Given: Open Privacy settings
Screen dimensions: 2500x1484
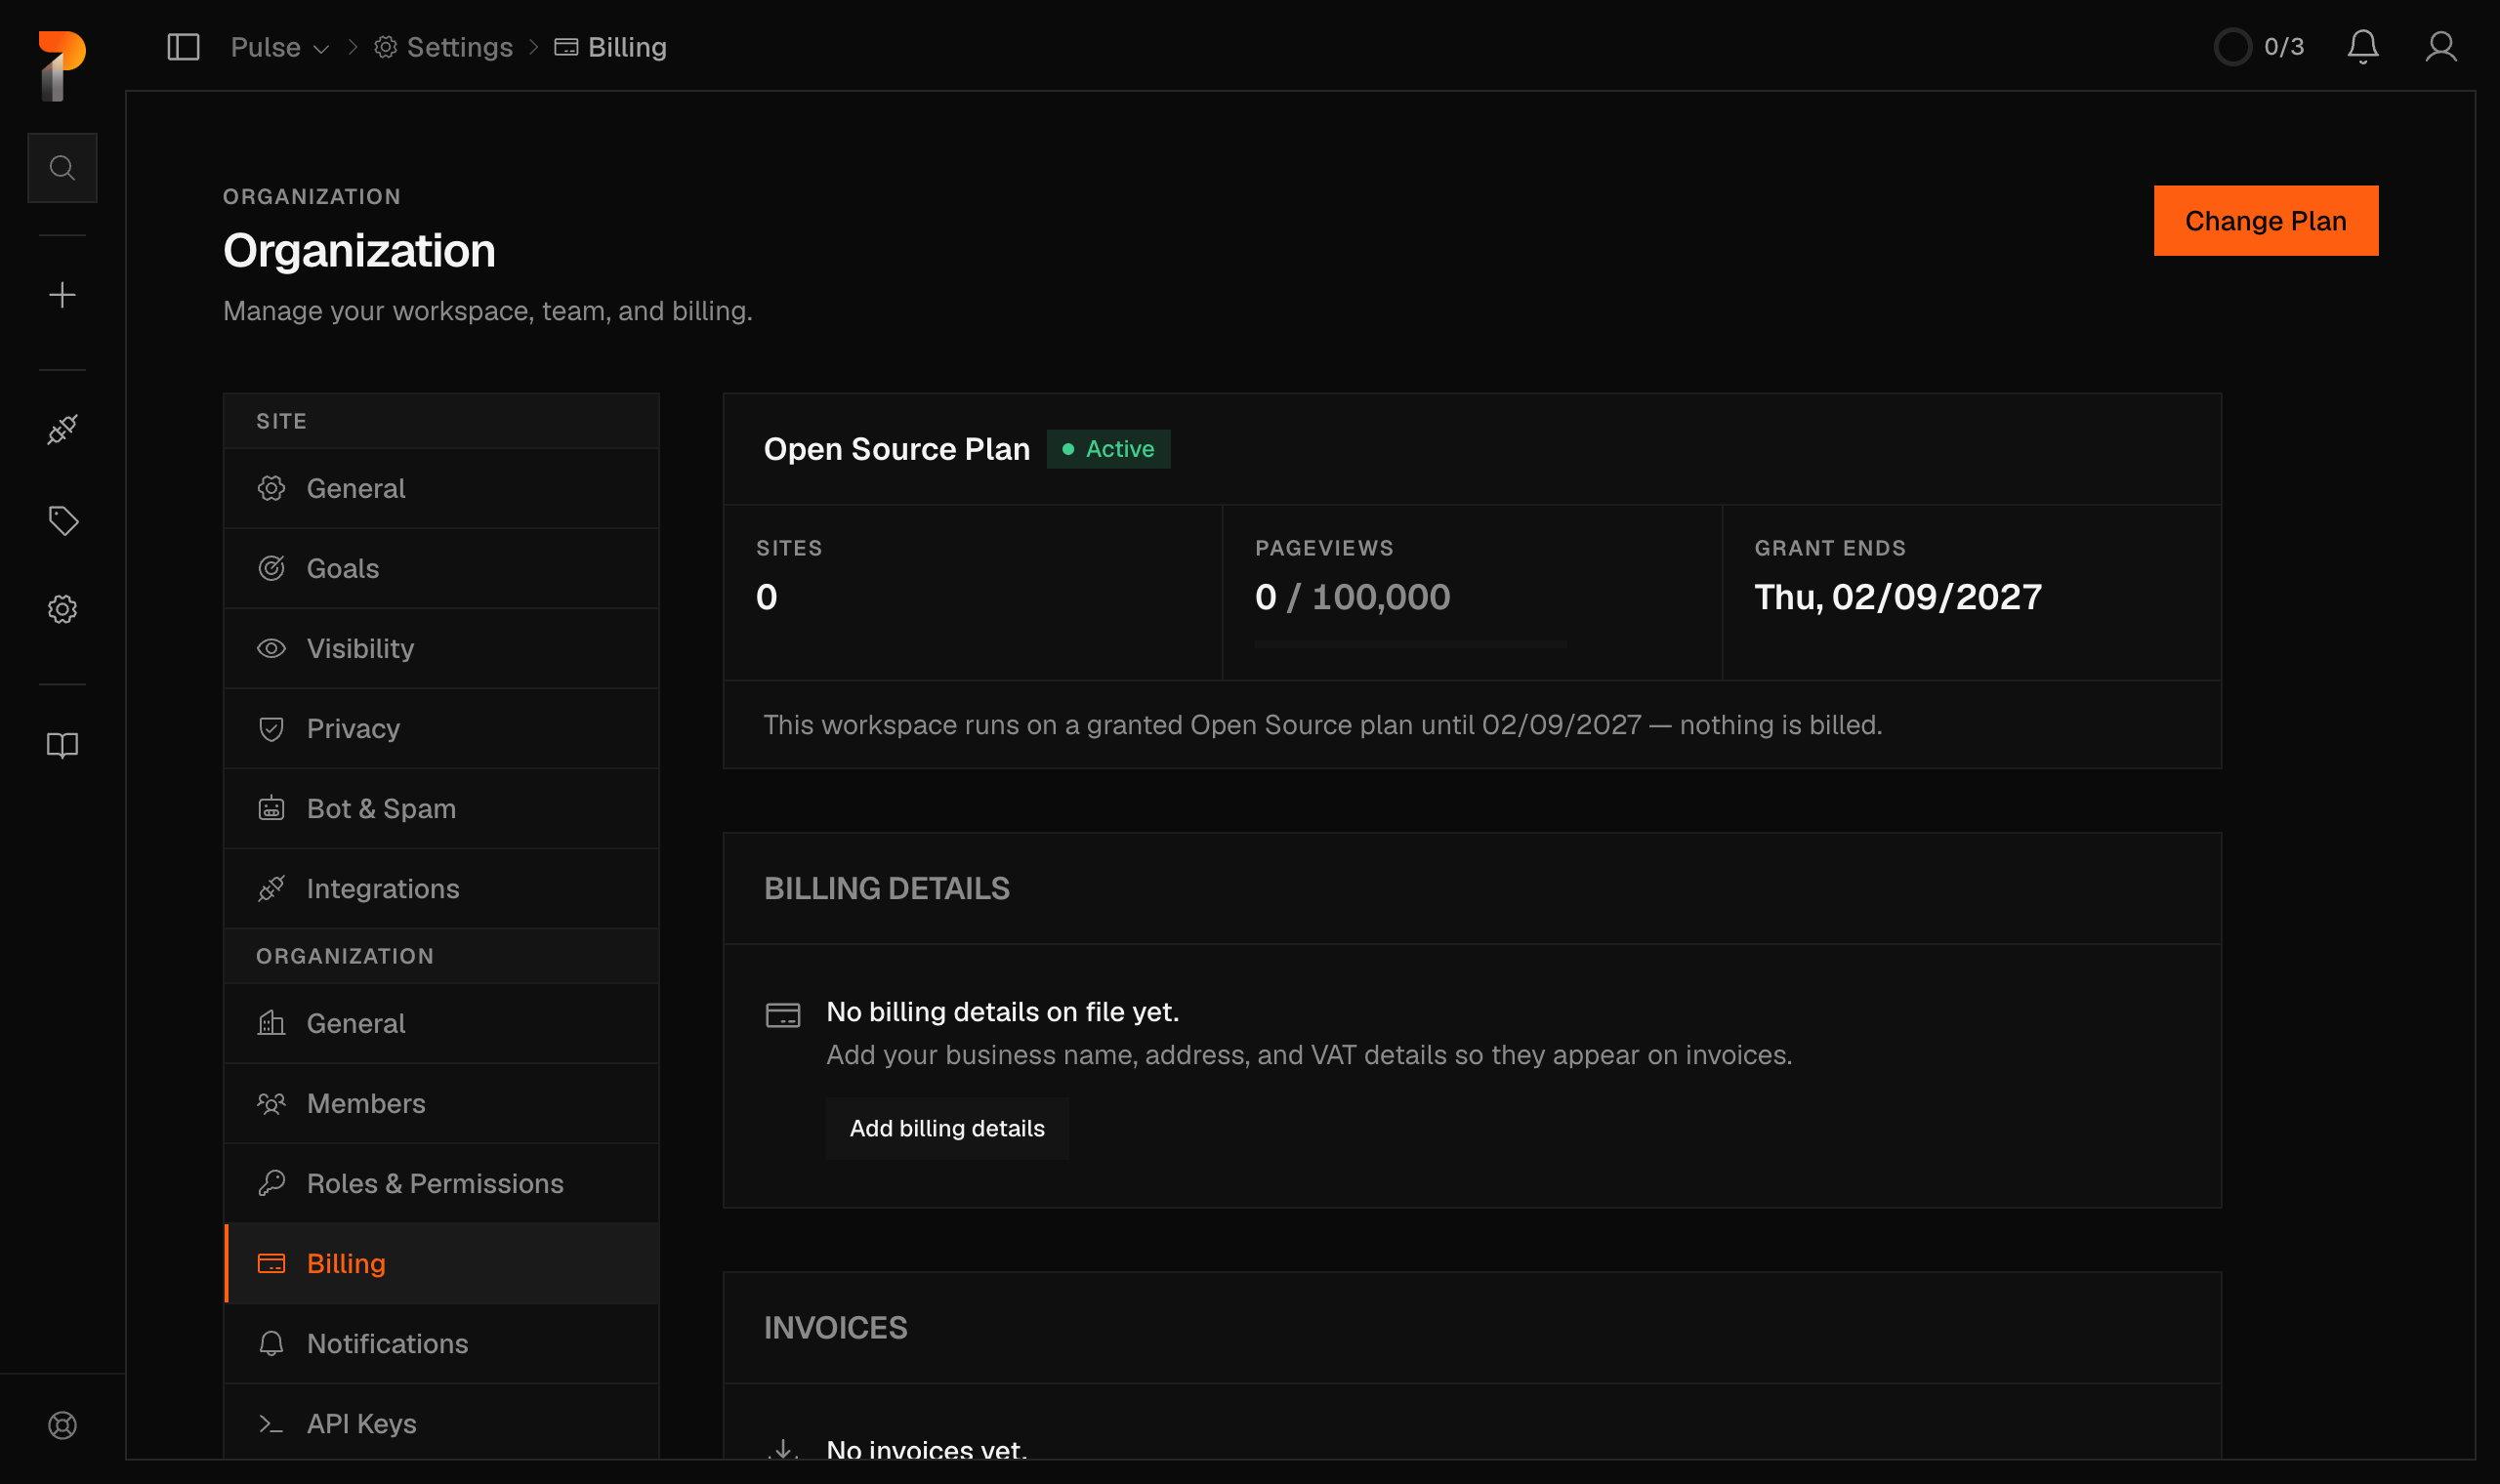Looking at the screenshot, I should [x=441, y=728].
